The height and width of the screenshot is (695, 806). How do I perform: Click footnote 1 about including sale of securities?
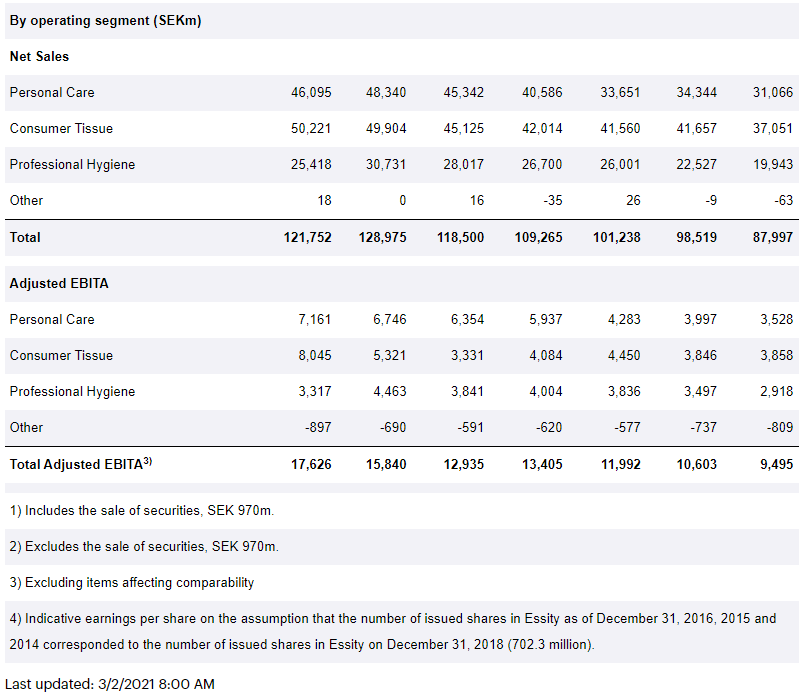click(x=142, y=511)
